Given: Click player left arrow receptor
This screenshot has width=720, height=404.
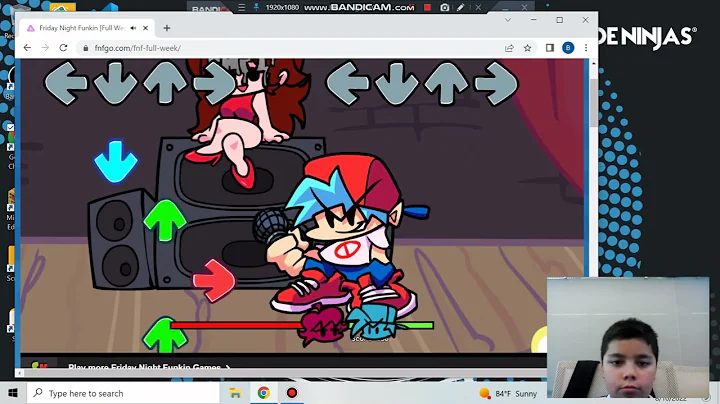Looking at the screenshot, I should pos(348,83).
